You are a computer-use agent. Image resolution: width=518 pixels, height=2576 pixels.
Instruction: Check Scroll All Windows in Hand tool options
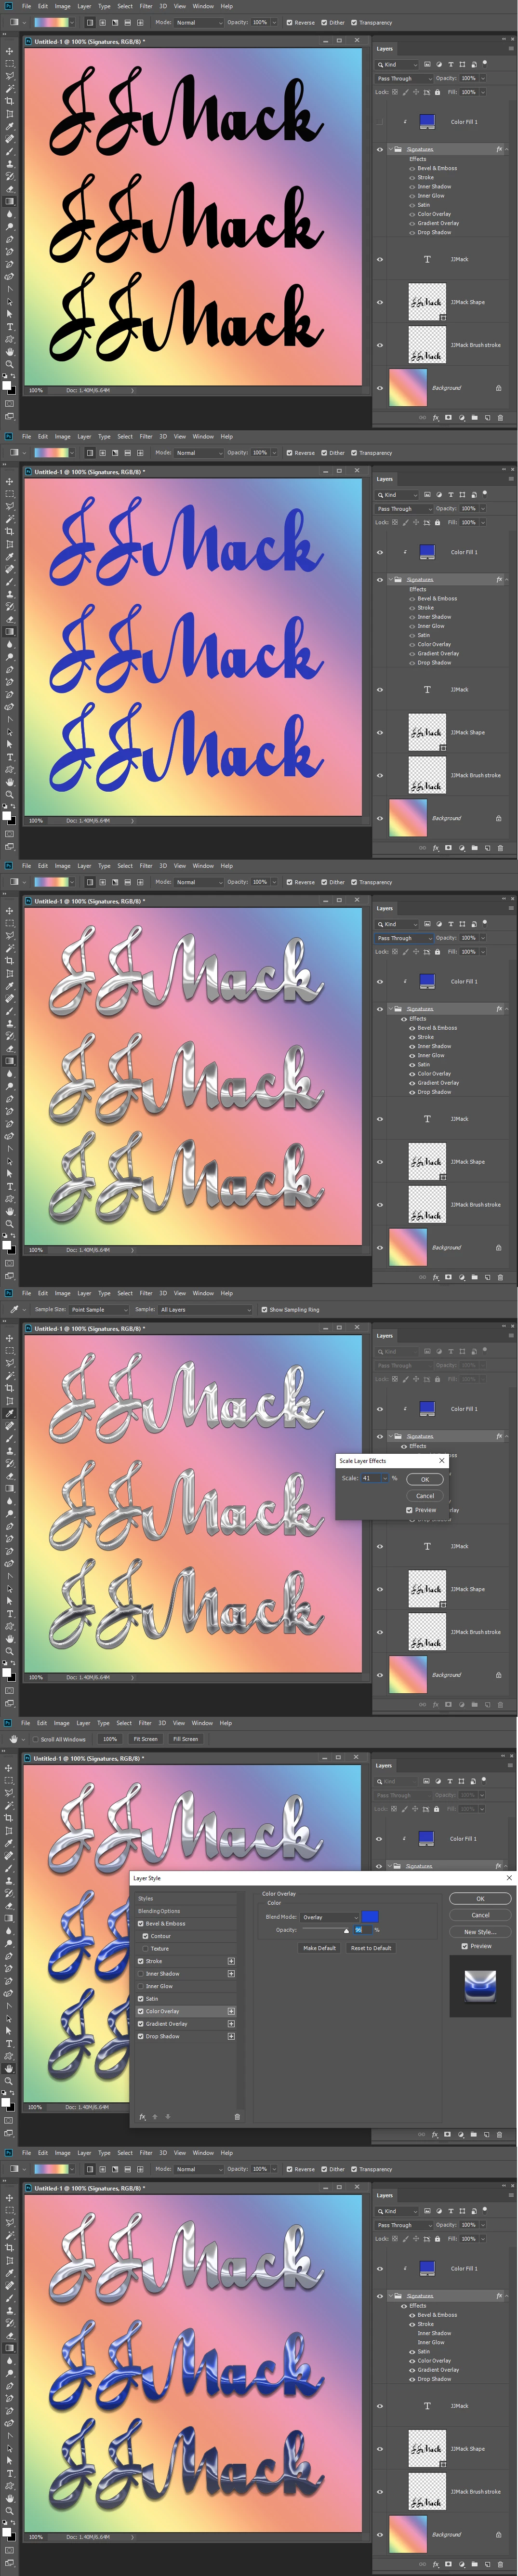point(36,1739)
